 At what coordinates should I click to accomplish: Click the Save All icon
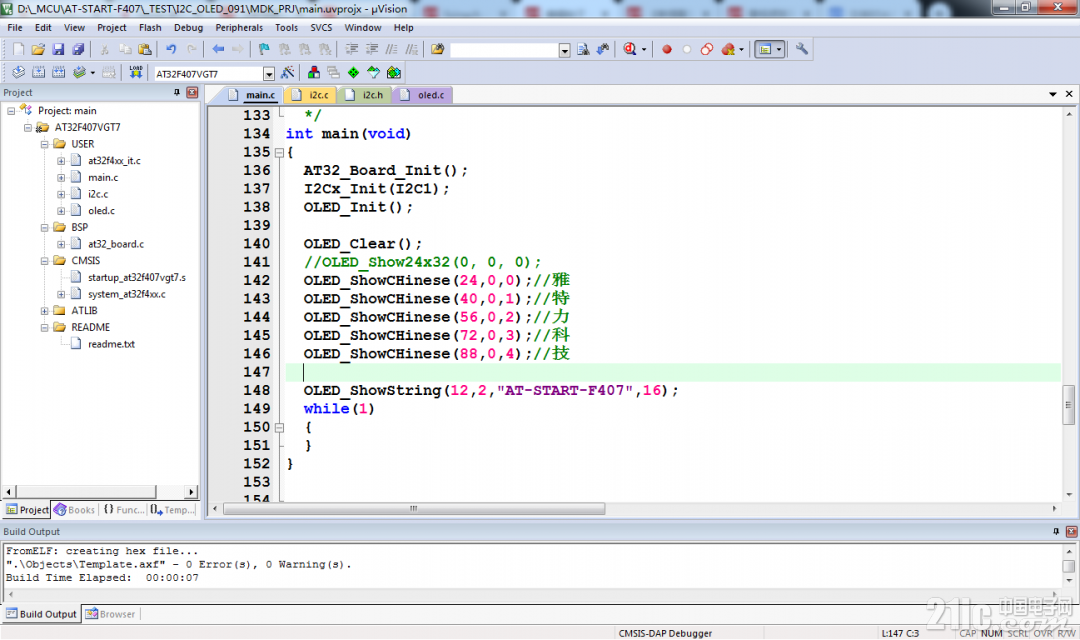pos(79,50)
